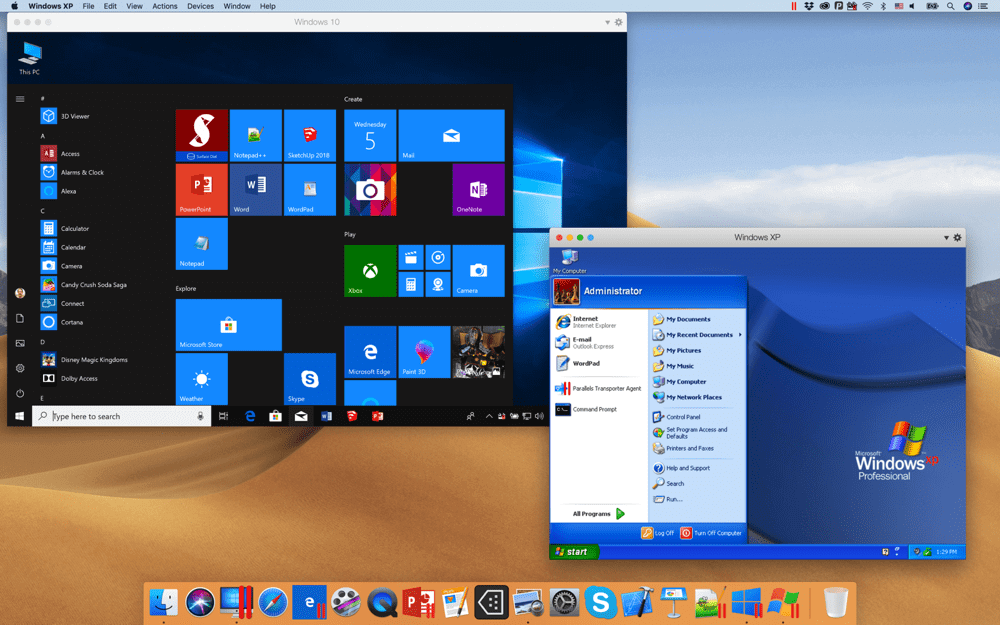Click the XP green start button
The width and height of the screenshot is (1000, 625).
pyautogui.click(x=573, y=552)
